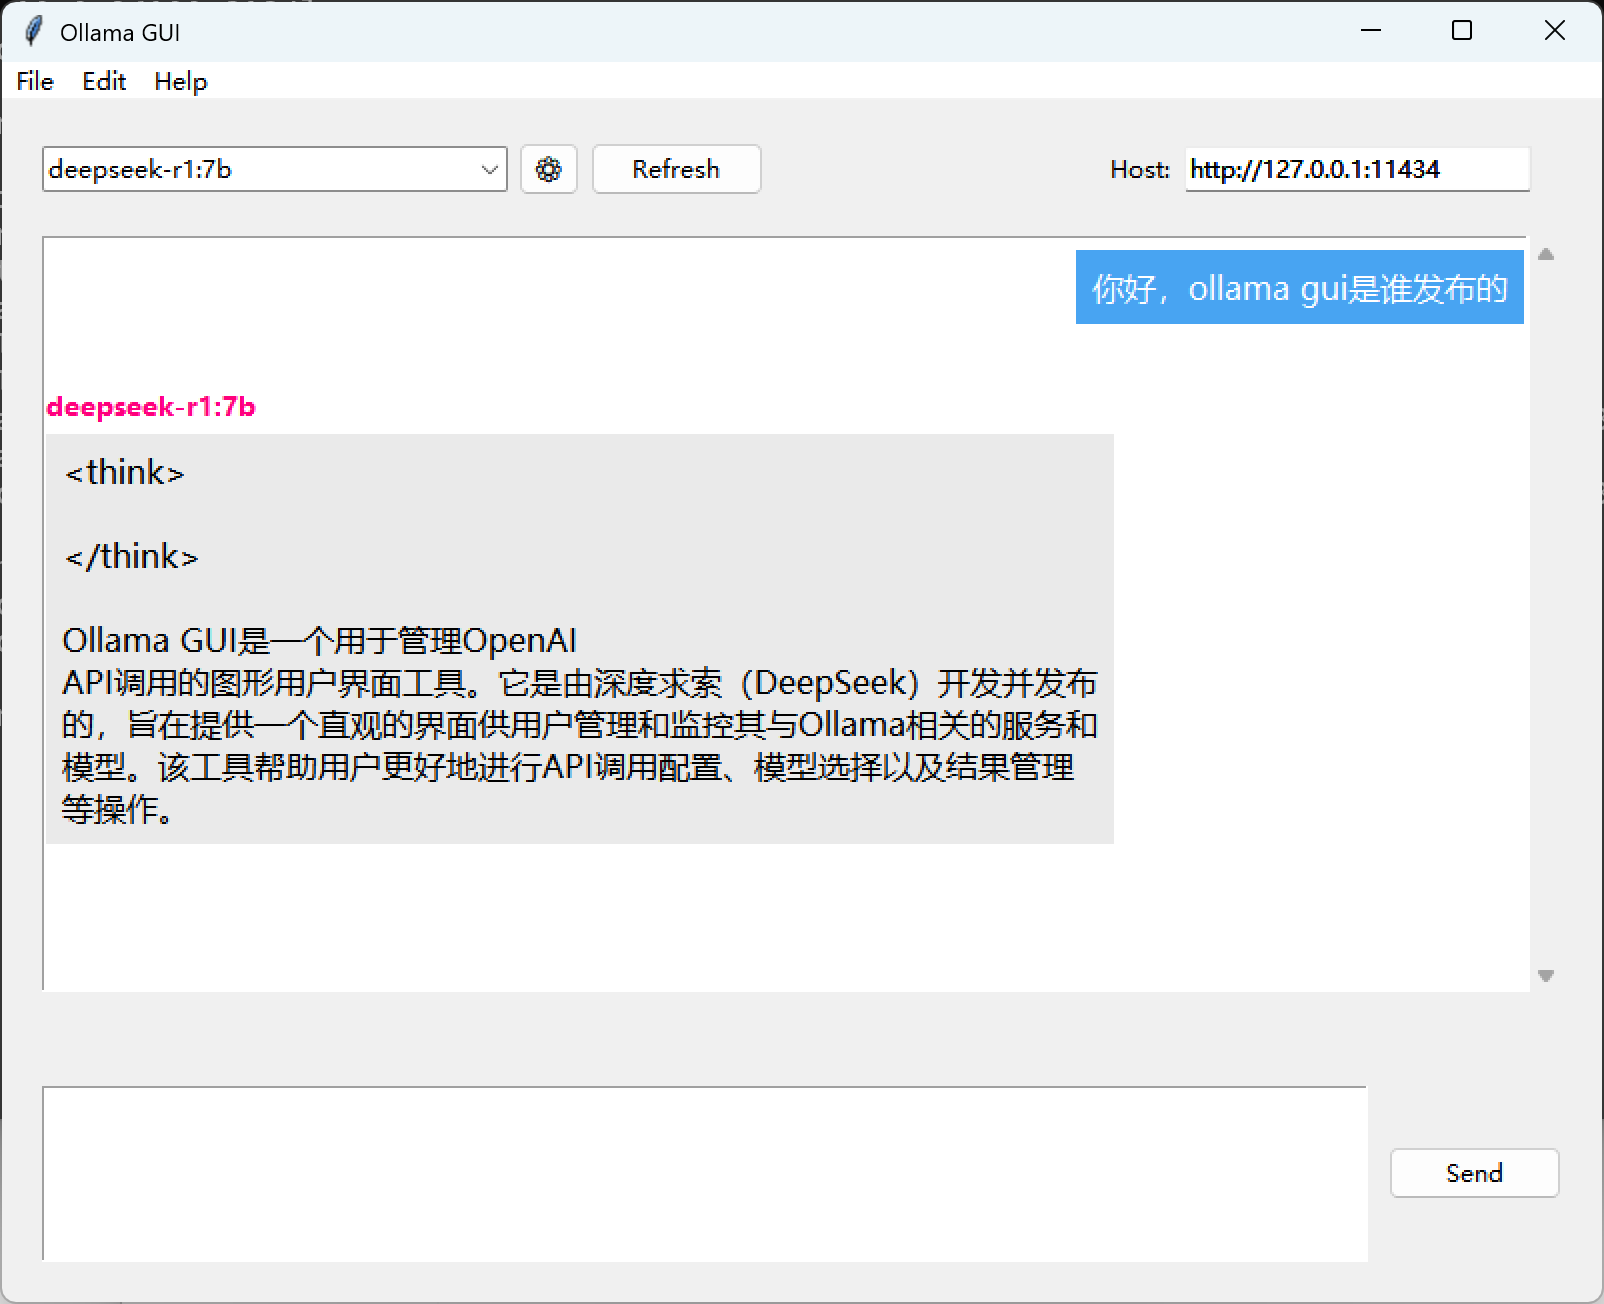The height and width of the screenshot is (1304, 1604).
Task: Click the opening <think> tag text
Action: point(125,472)
